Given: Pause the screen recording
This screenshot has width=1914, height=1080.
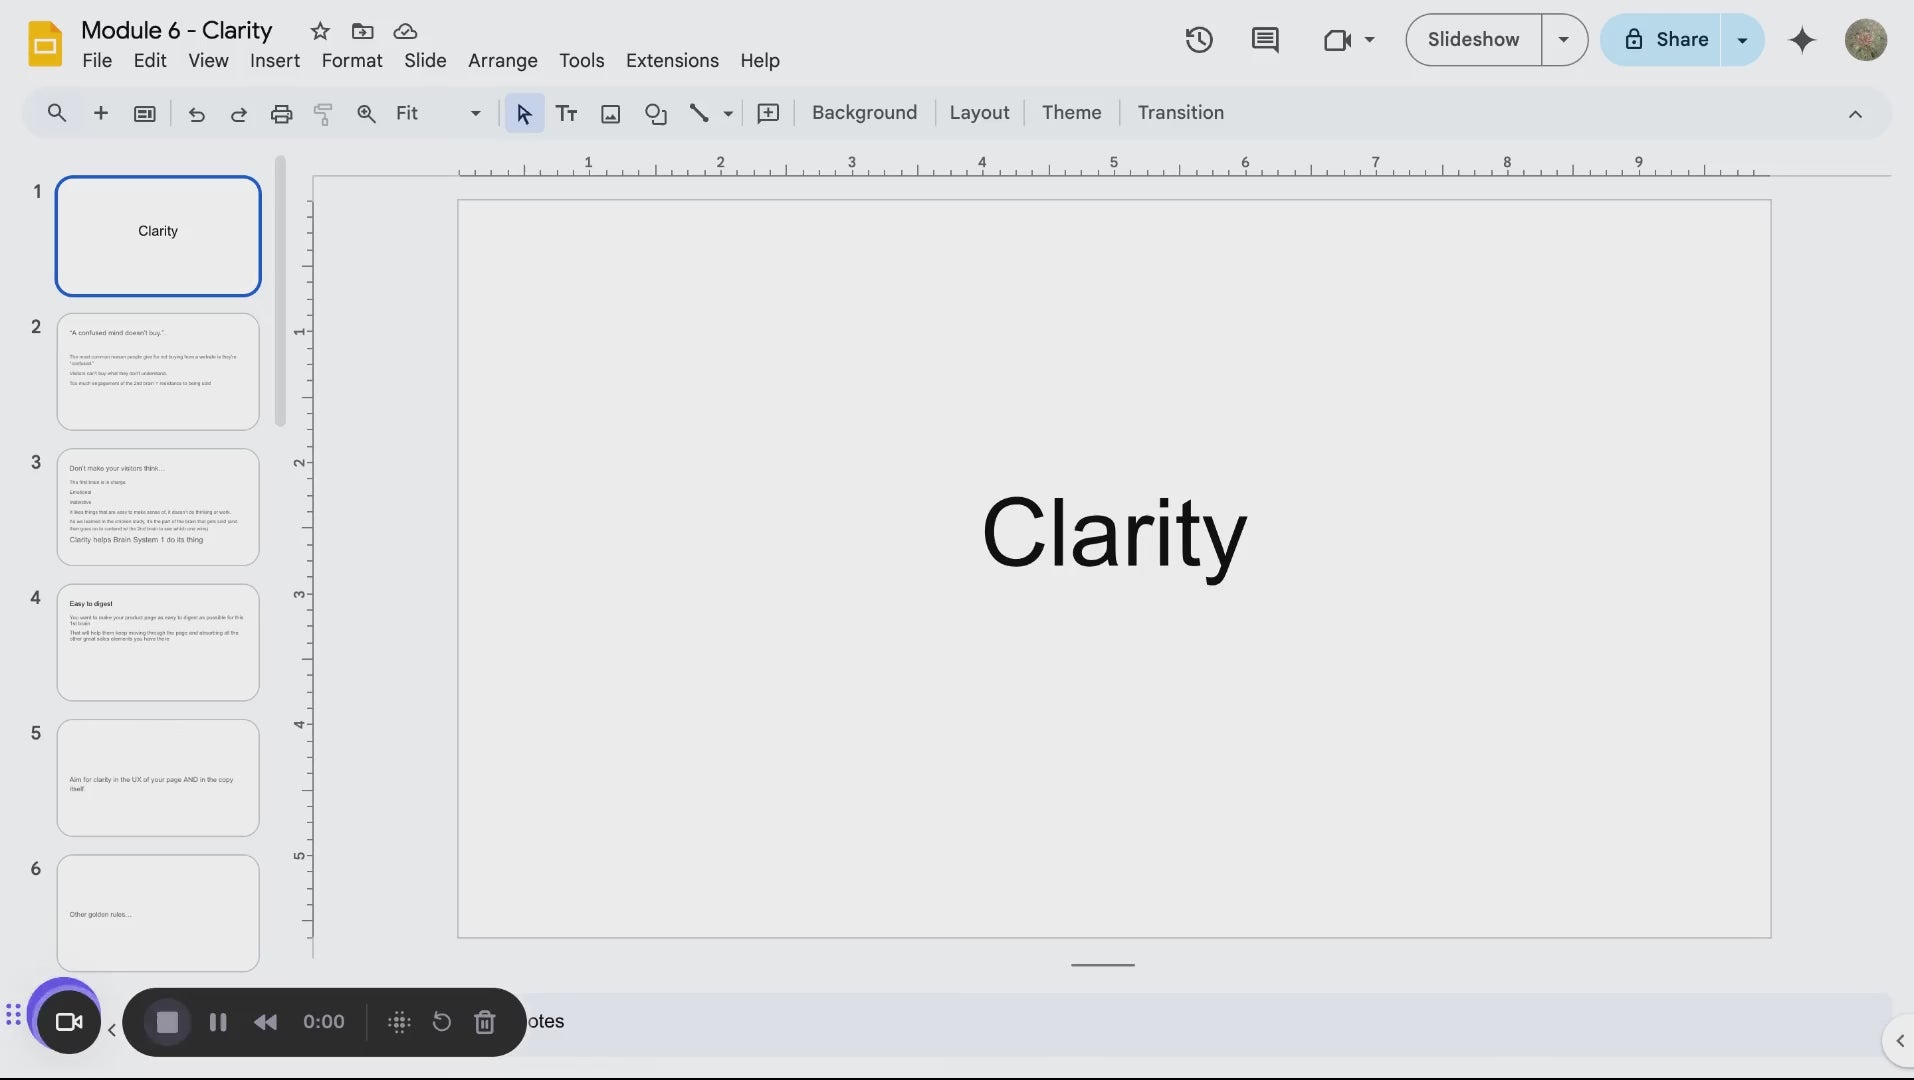Looking at the screenshot, I should (217, 1022).
